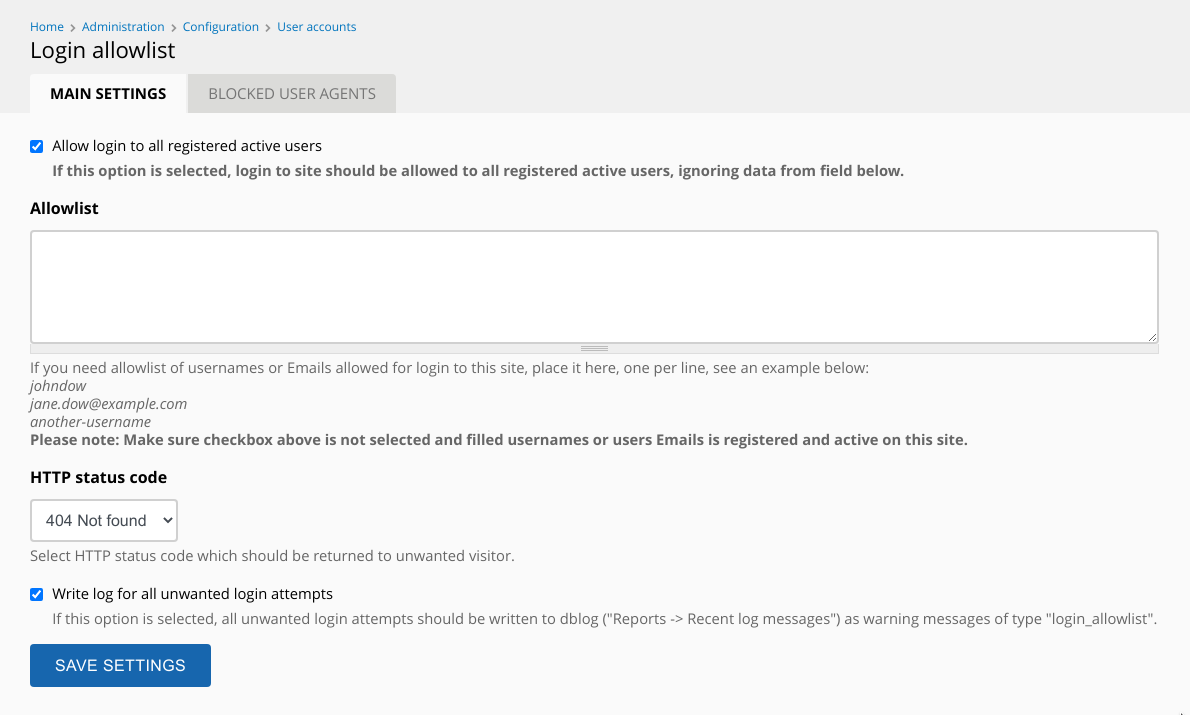Focus the Allowlist text area
1190x715 pixels.
[594, 287]
